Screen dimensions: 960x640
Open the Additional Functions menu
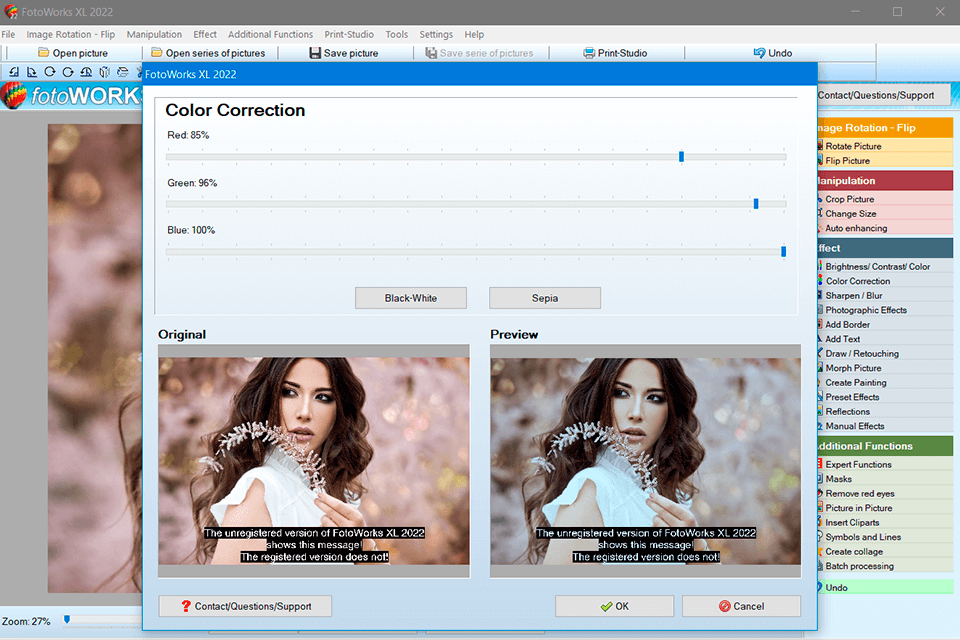[271, 34]
